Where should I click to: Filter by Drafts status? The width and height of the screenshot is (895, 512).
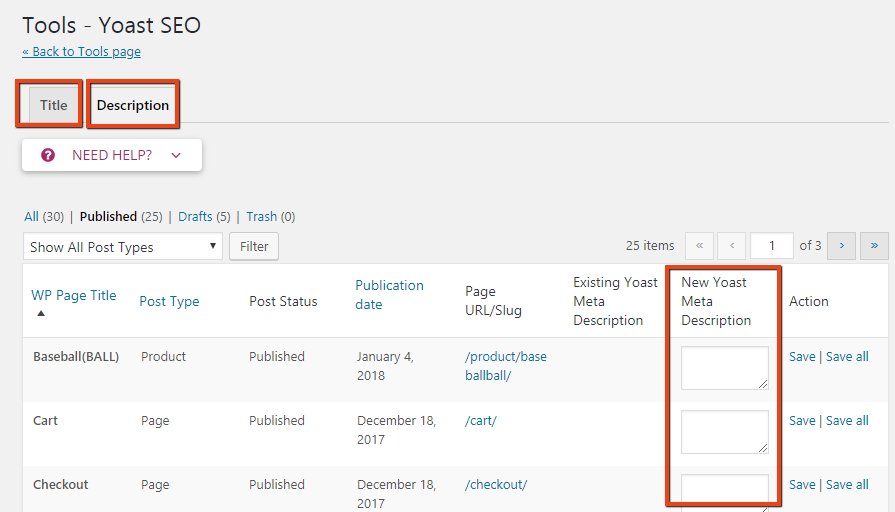pyautogui.click(x=195, y=216)
